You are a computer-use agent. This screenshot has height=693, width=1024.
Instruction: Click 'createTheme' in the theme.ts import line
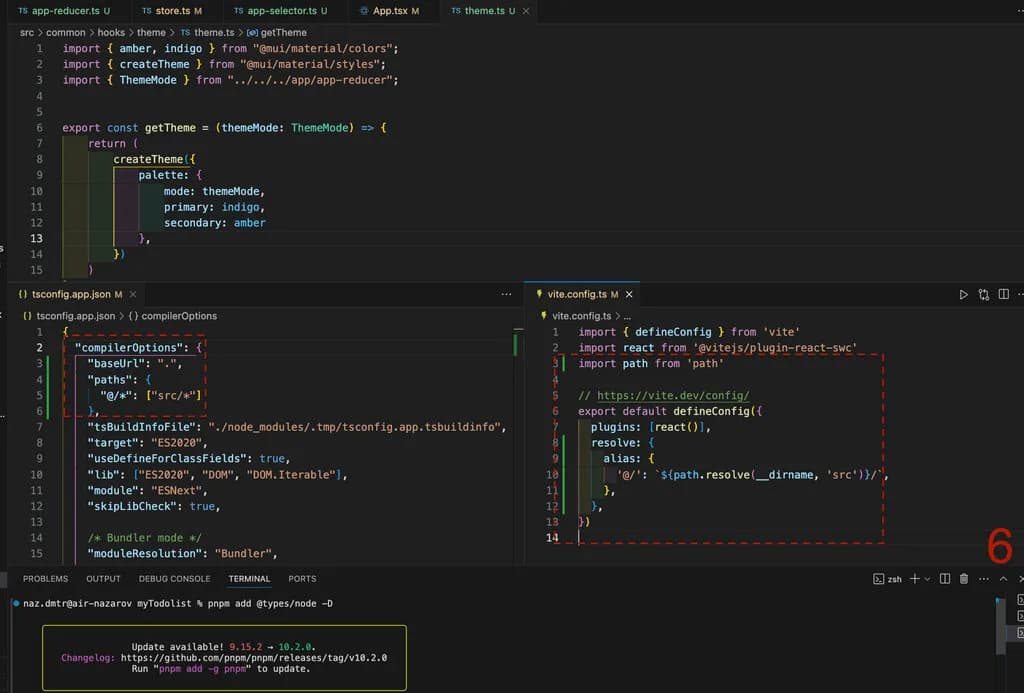(x=154, y=65)
